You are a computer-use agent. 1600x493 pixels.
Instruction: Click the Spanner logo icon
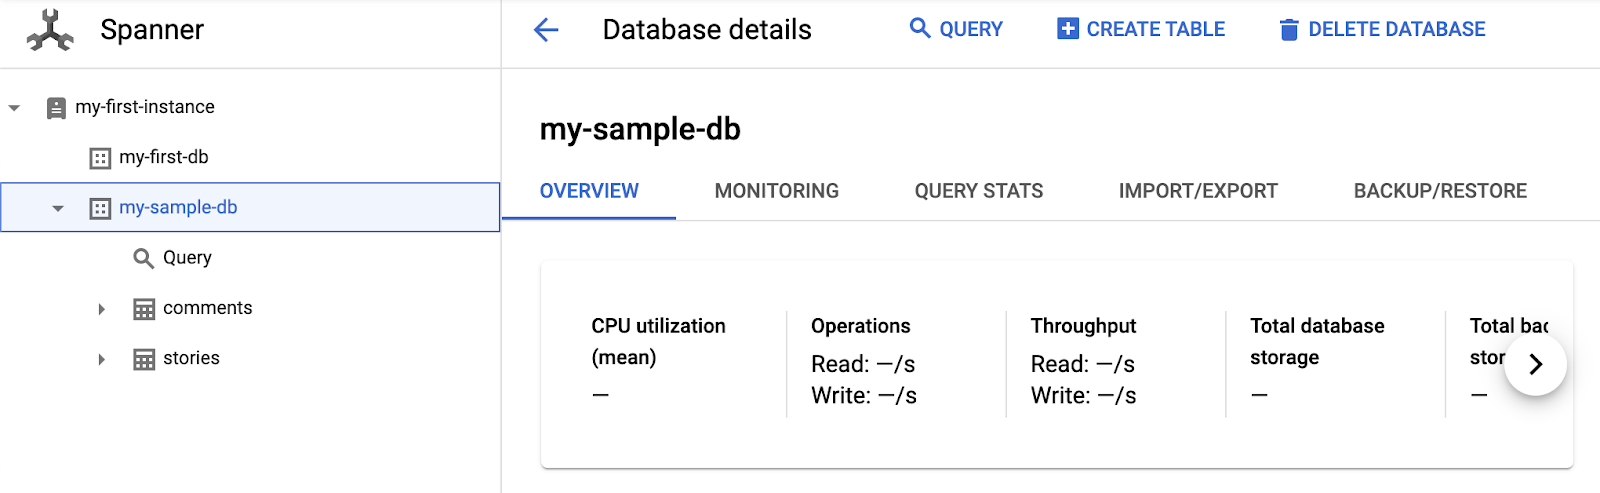point(50,30)
